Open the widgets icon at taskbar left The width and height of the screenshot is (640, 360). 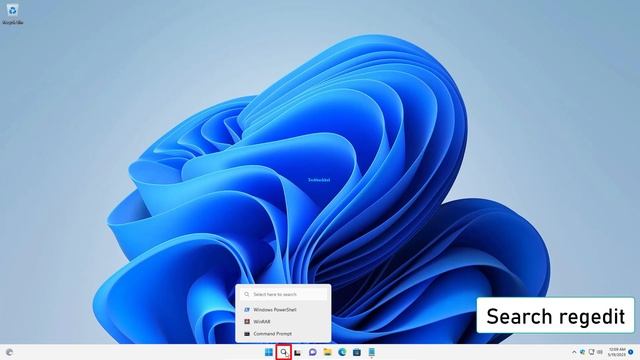coord(9,352)
